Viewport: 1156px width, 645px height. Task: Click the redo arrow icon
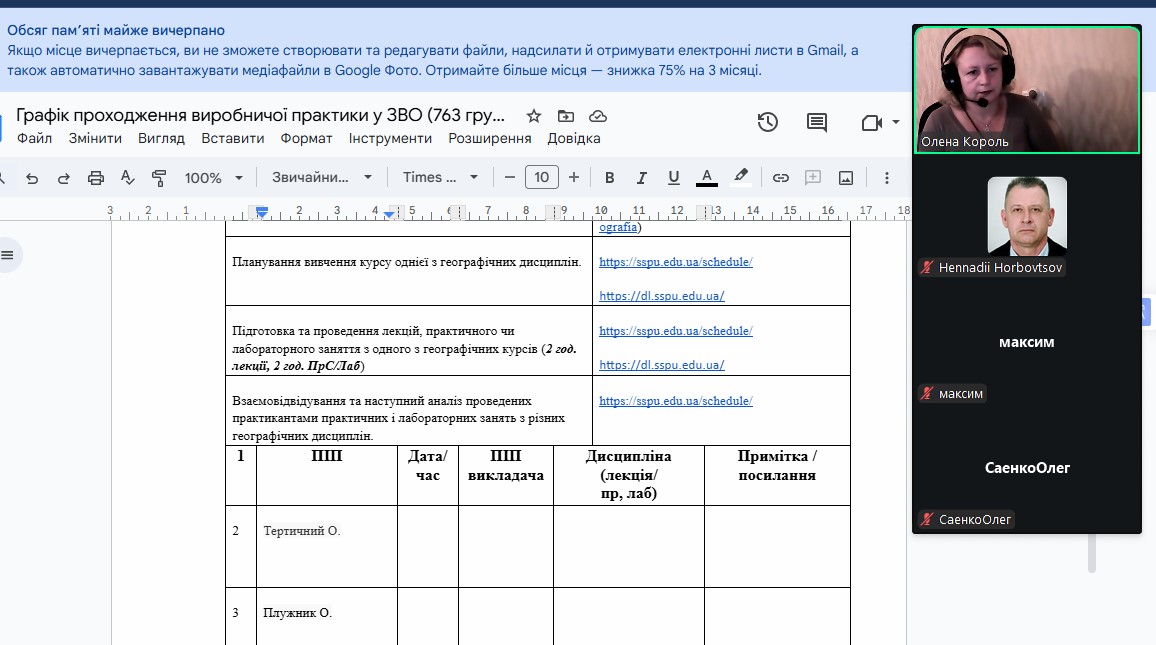point(64,178)
